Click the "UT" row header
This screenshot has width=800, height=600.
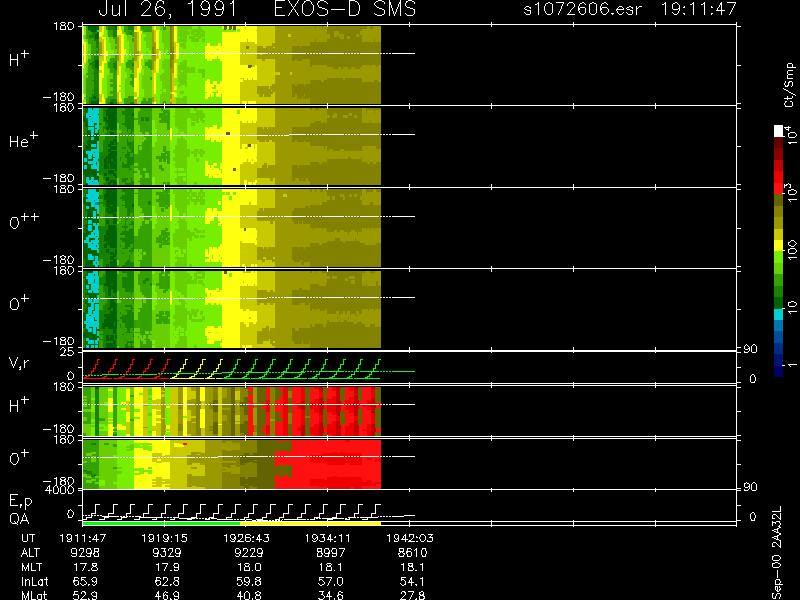[28, 538]
